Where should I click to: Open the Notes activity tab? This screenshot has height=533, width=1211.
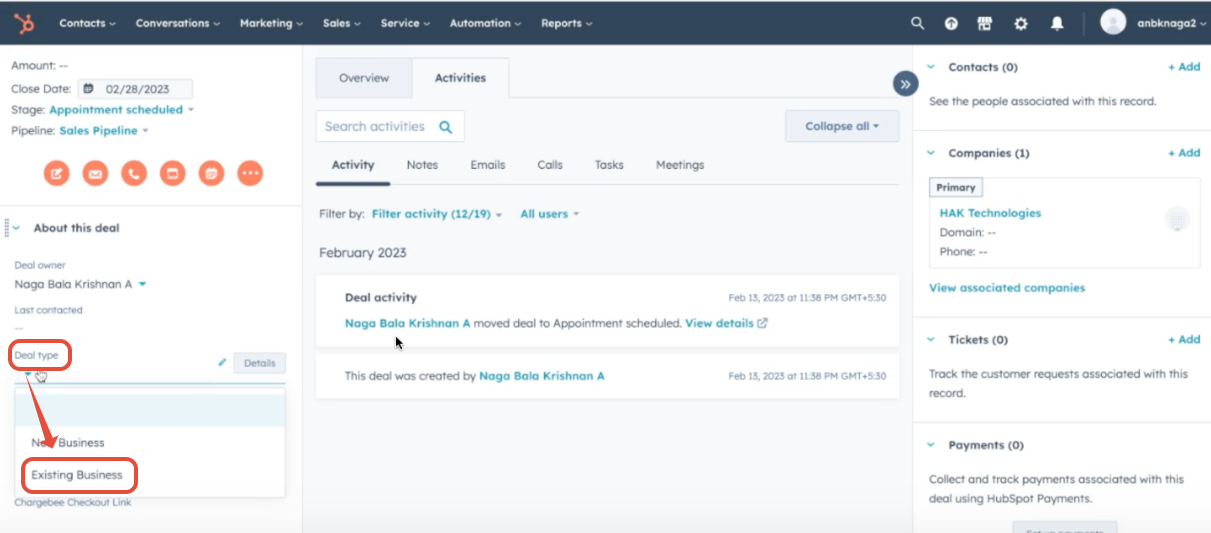422,165
